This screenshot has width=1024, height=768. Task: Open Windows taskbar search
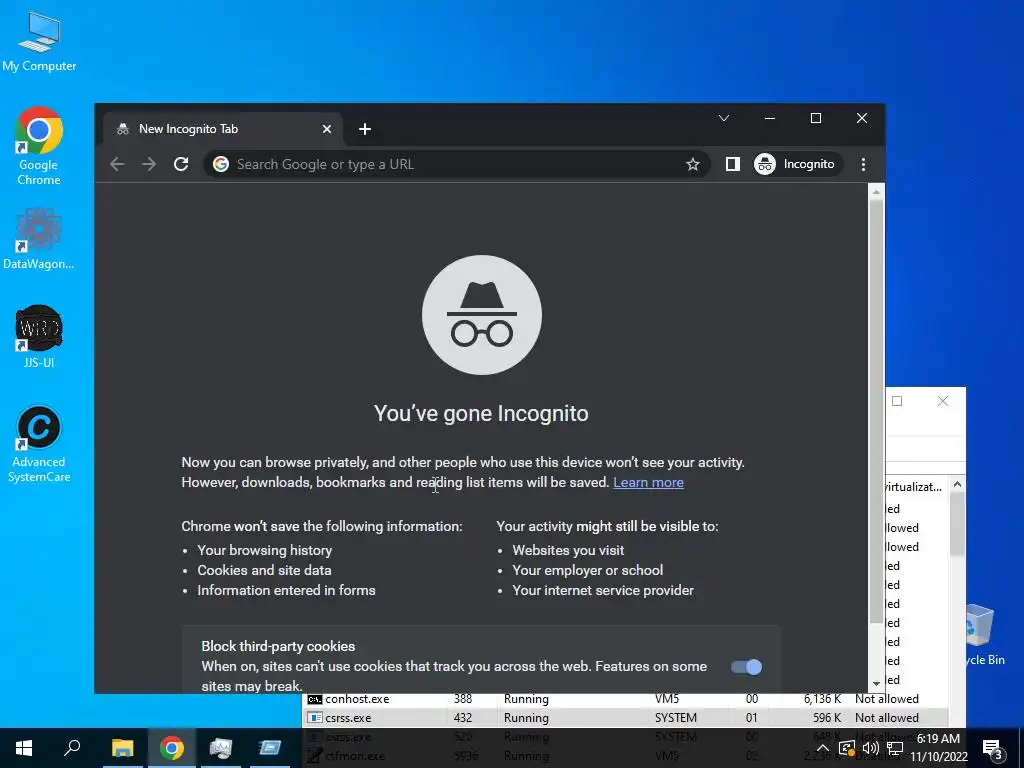[x=72, y=748]
